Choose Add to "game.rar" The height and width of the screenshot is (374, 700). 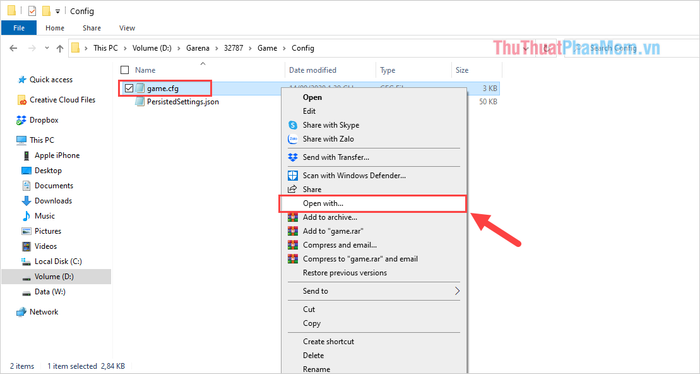(x=333, y=231)
